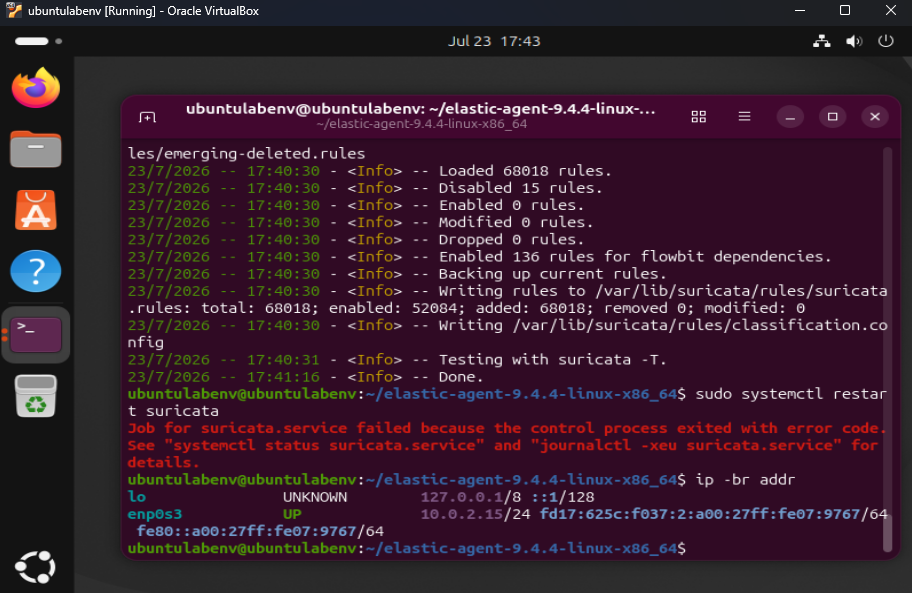
Task: Click the IP address '10.0.2.15'
Action: click(461, 514)
